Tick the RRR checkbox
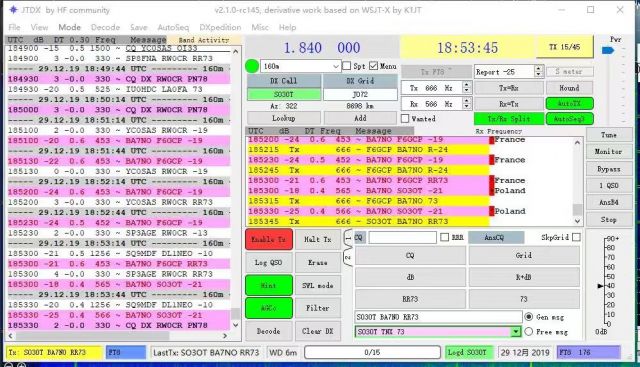640x367 pixels. (445, 238)
